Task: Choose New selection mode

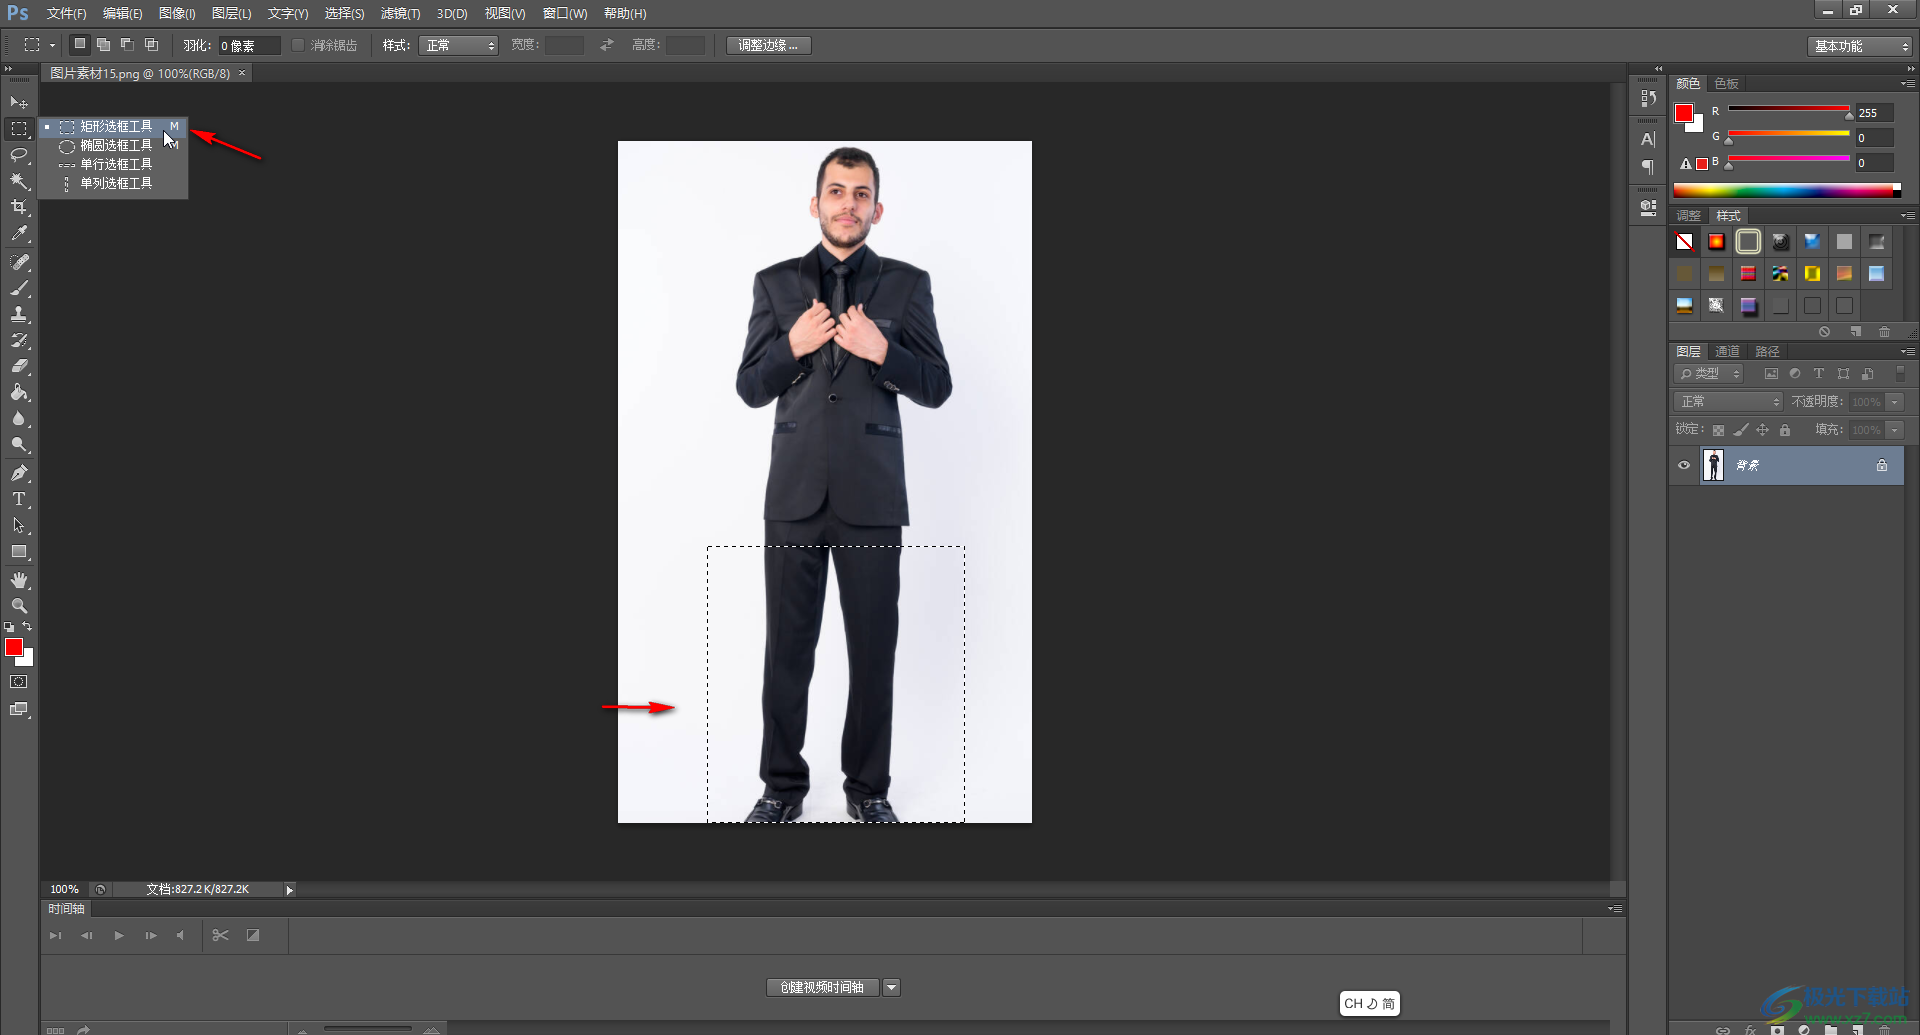Action: click(79, 45)
